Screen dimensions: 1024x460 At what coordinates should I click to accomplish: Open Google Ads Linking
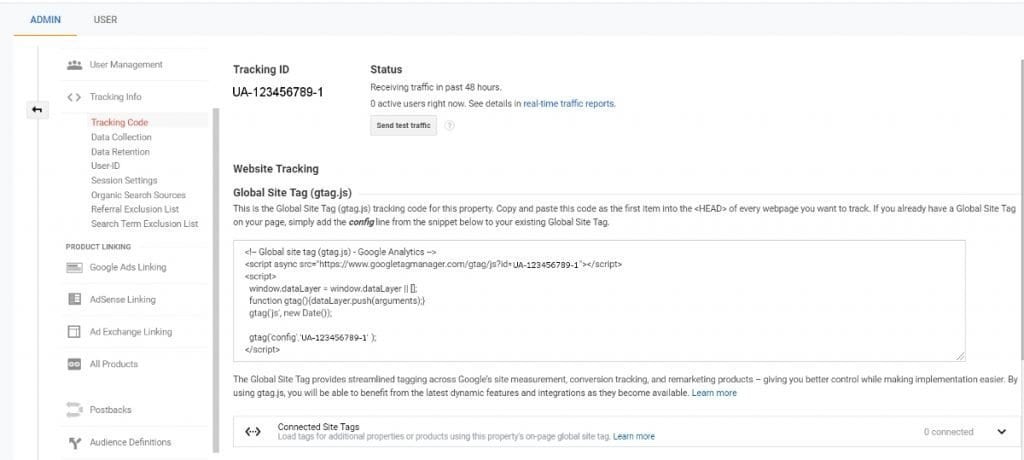coord(128,267)
